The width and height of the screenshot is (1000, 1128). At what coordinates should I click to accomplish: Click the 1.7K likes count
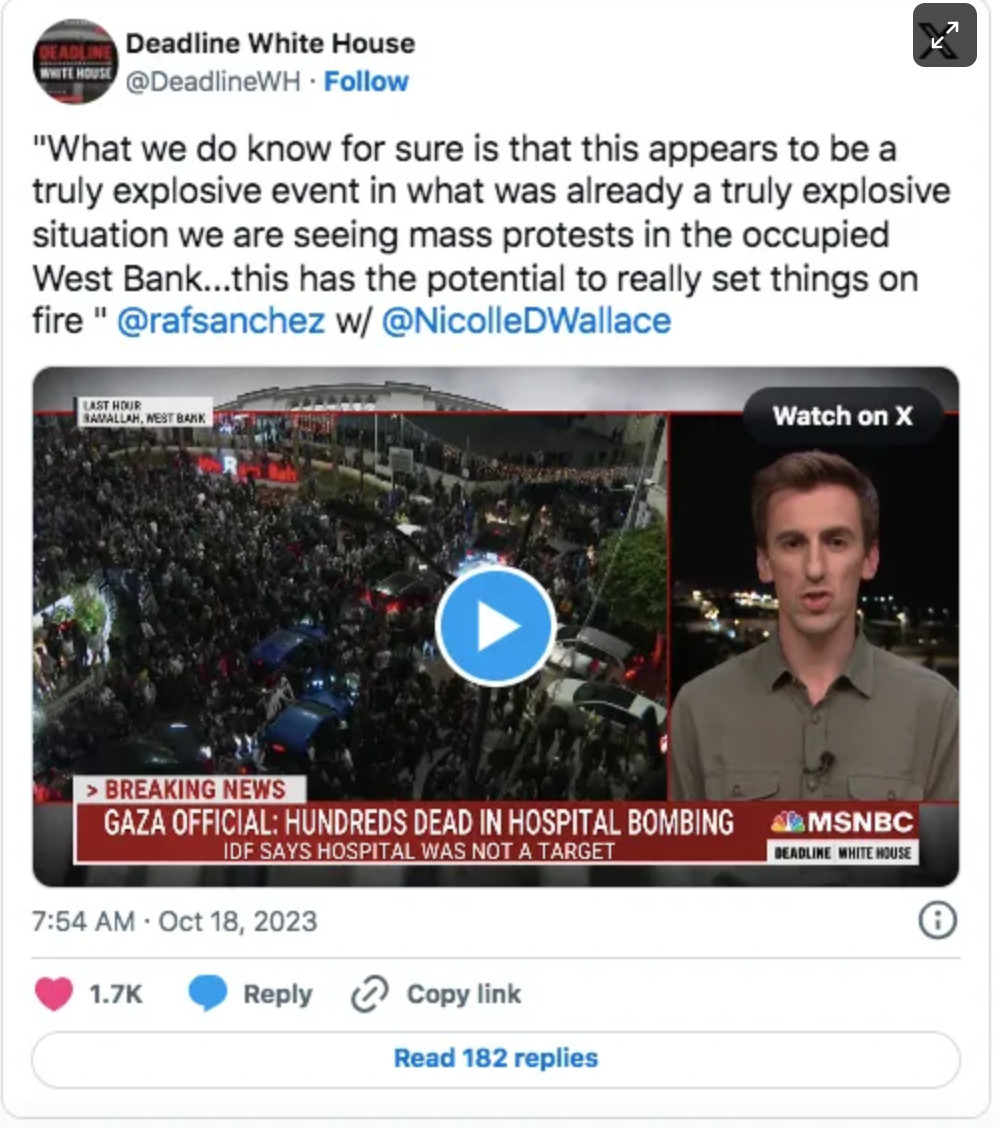pyautogui.click(x=116, y=994)
